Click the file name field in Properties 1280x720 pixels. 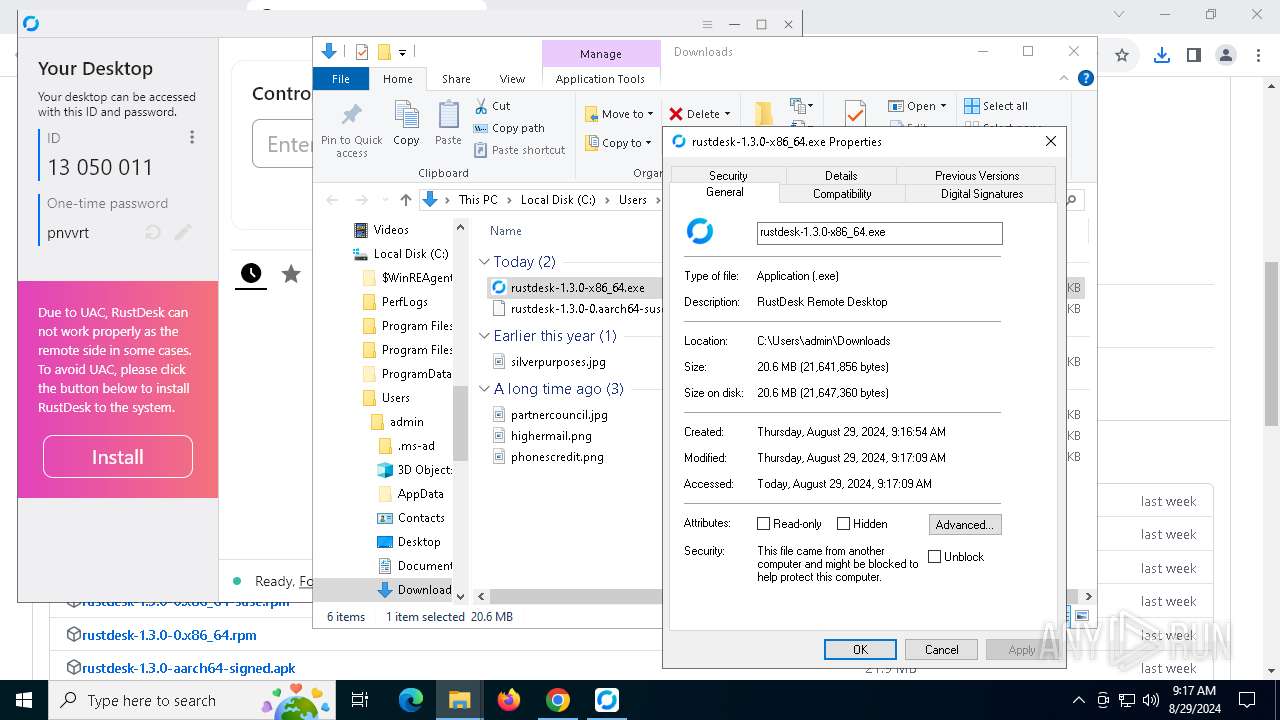pyautogui.click(x=880, y=232)
